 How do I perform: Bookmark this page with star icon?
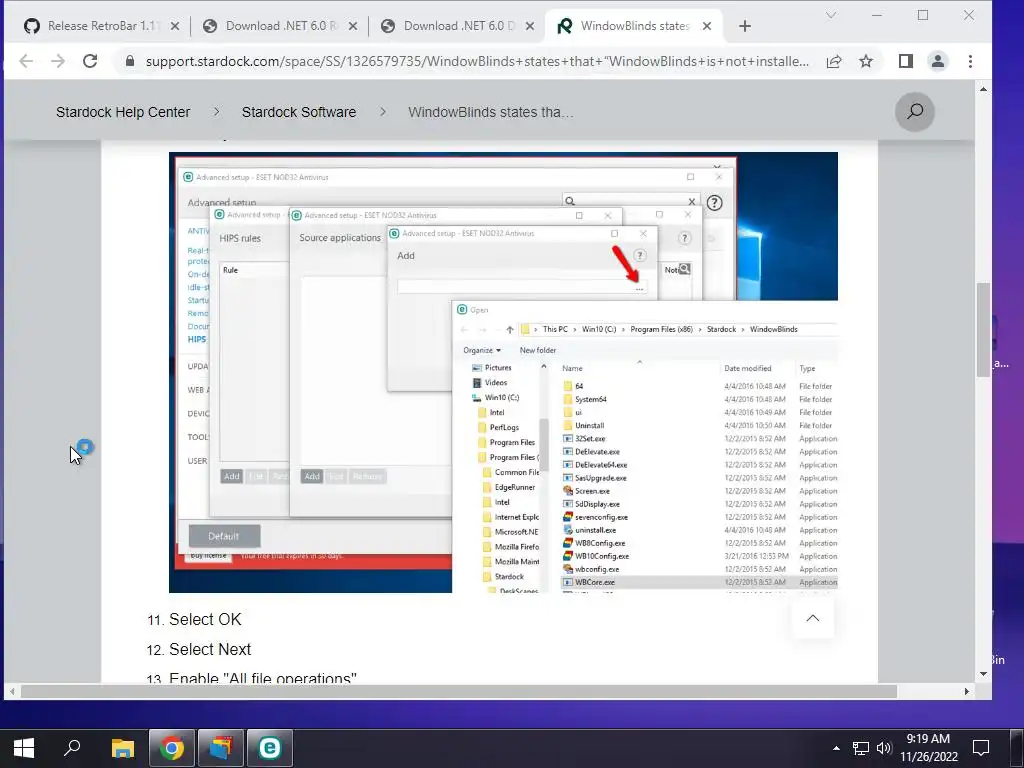tap(866, 61)
